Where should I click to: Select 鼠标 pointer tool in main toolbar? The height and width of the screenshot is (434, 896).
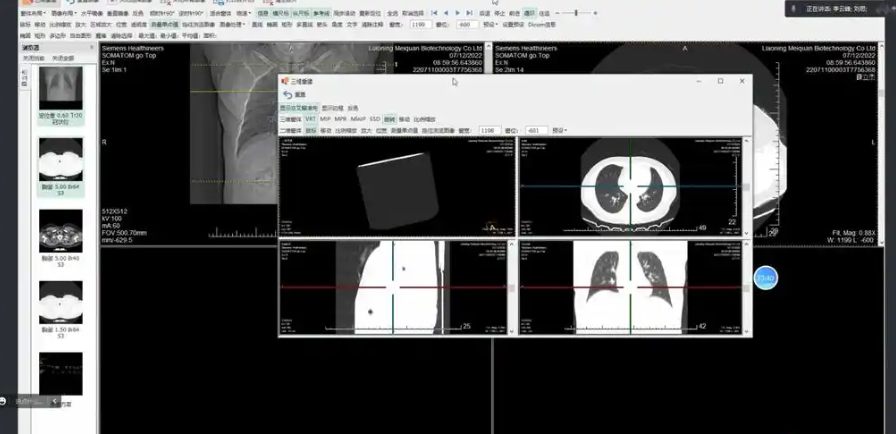click(25, 25)
